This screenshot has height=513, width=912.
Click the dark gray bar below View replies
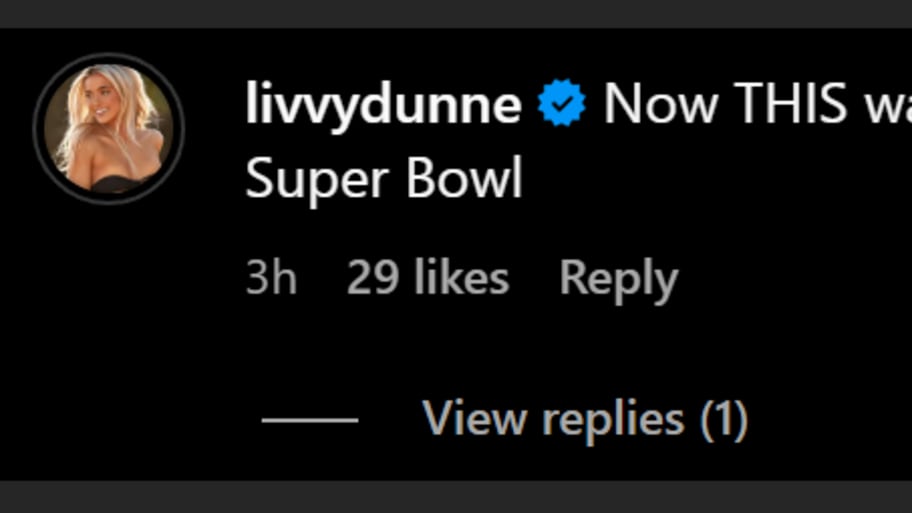coord(456,497)
